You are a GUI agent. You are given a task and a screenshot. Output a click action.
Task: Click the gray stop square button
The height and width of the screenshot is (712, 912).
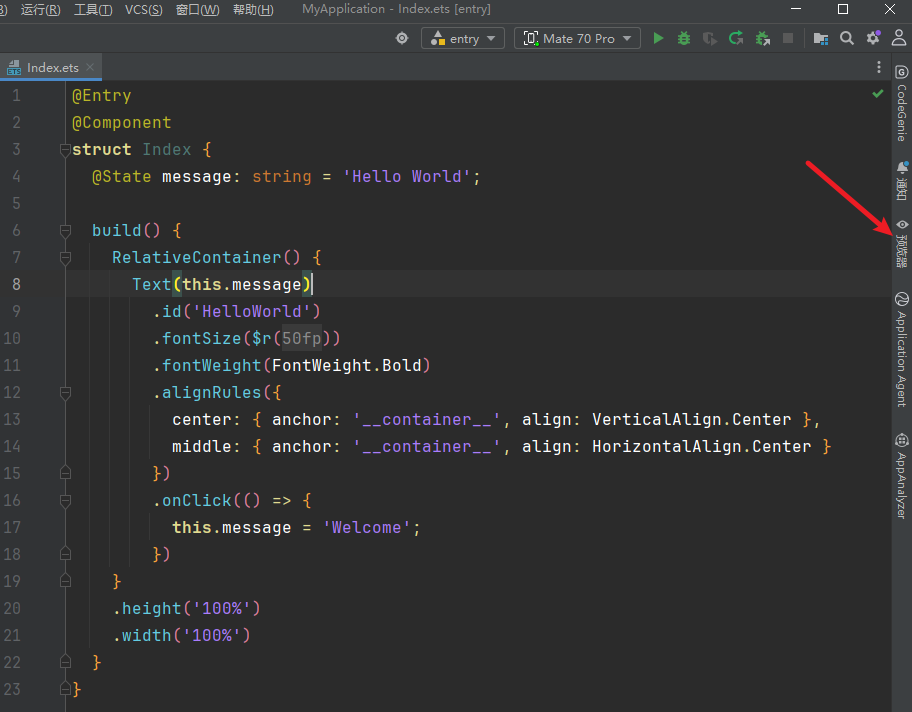coord(788,38)
